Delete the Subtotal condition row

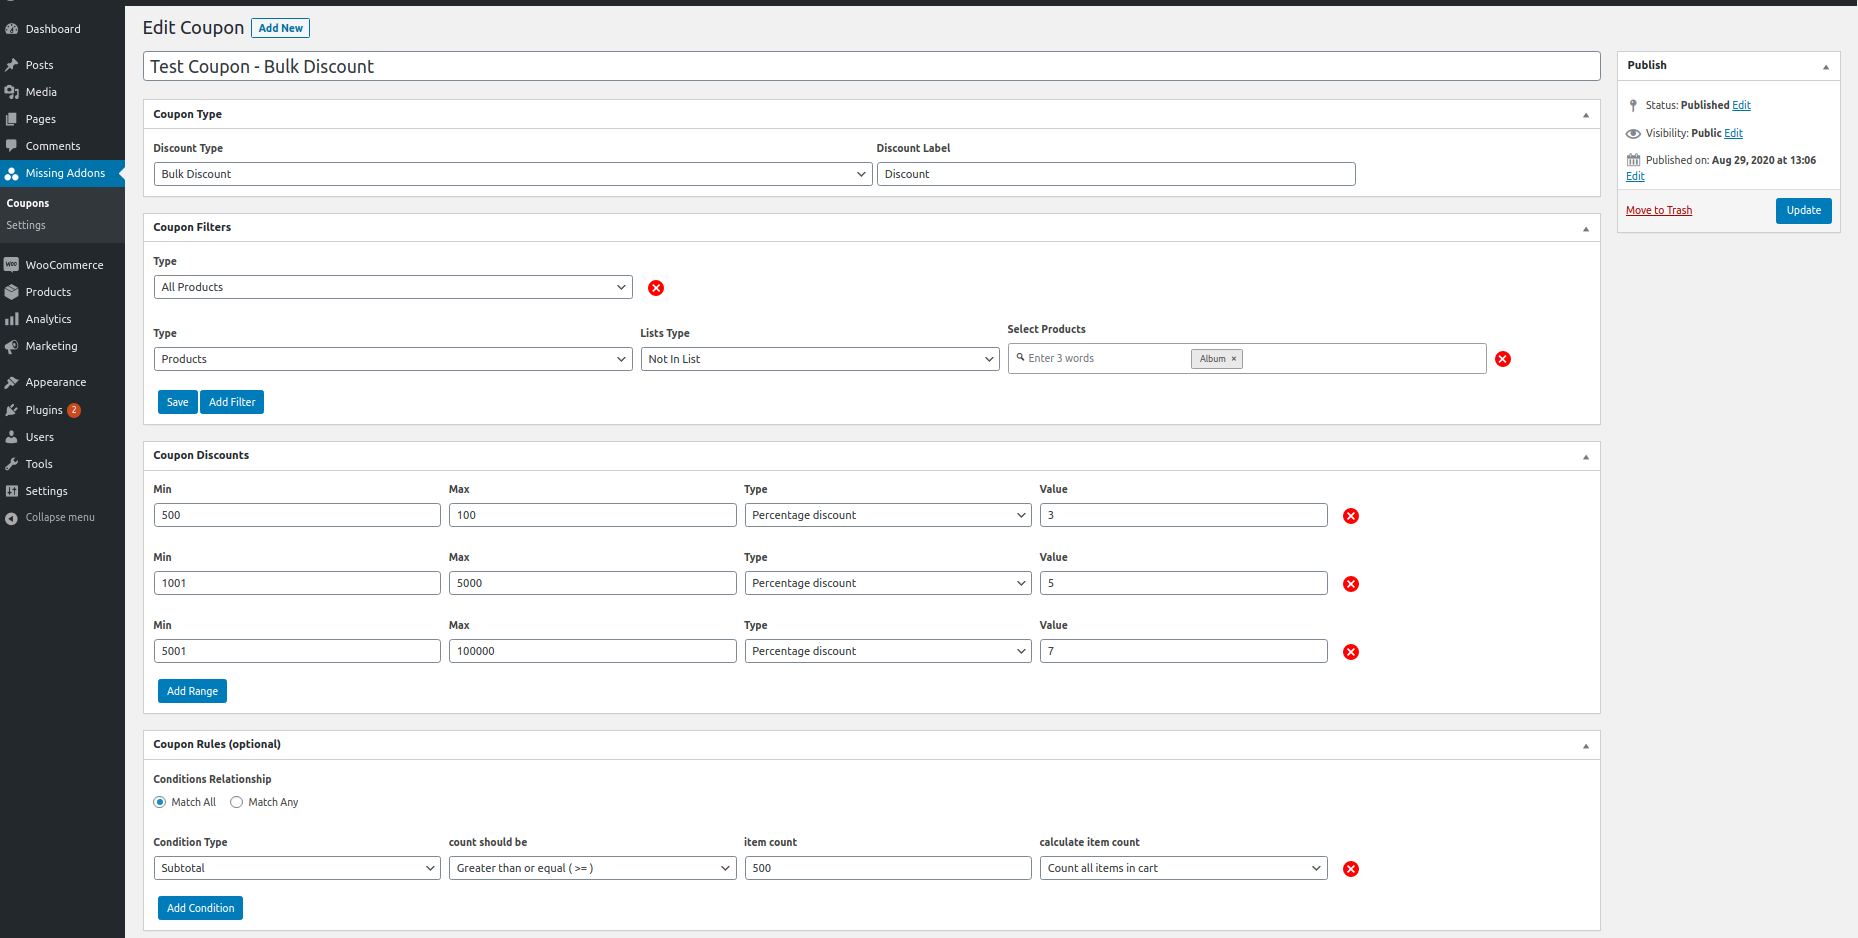tap(1351, 869)
